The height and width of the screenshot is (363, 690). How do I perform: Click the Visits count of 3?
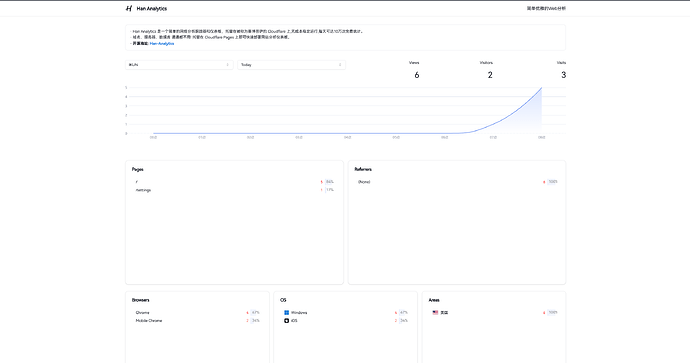pyautogui.click(x=564, y=75)
